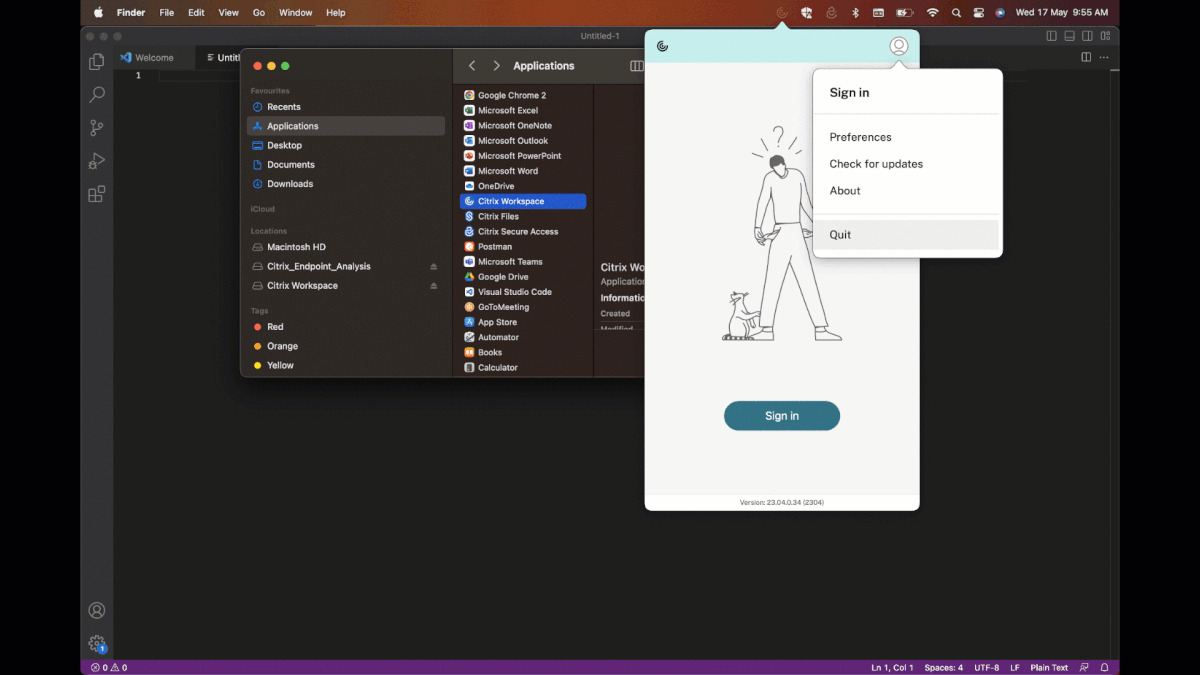Click the notifications bell in the status bar

1104,667
